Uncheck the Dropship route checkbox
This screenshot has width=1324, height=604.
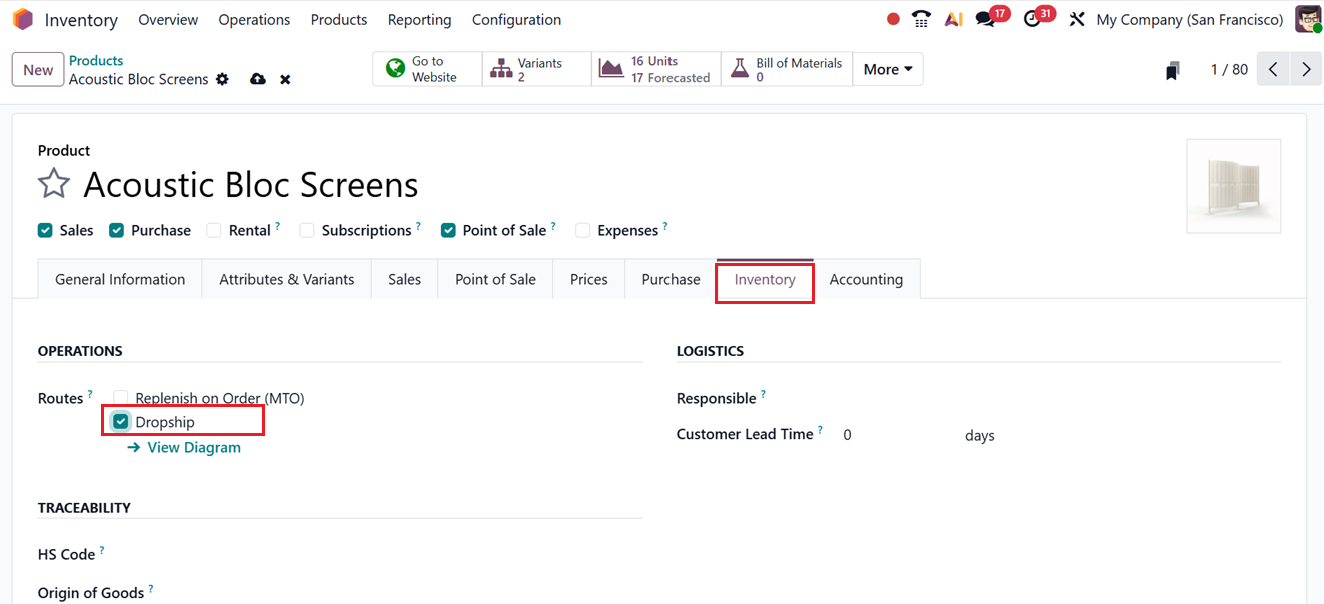tap(121, 422)
